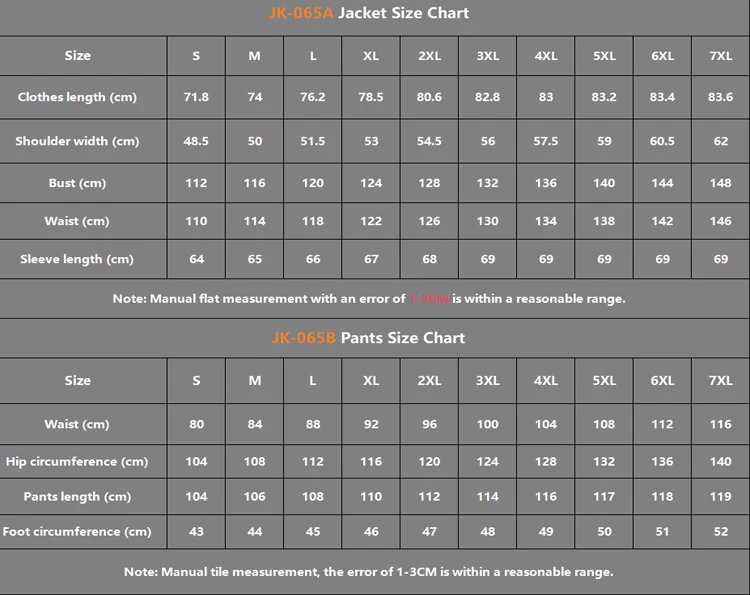Image resolution: width=750 pixels, height=595 pixels.
Task: Click bust value 148 for 7XL
Action: tap(720, 183)
